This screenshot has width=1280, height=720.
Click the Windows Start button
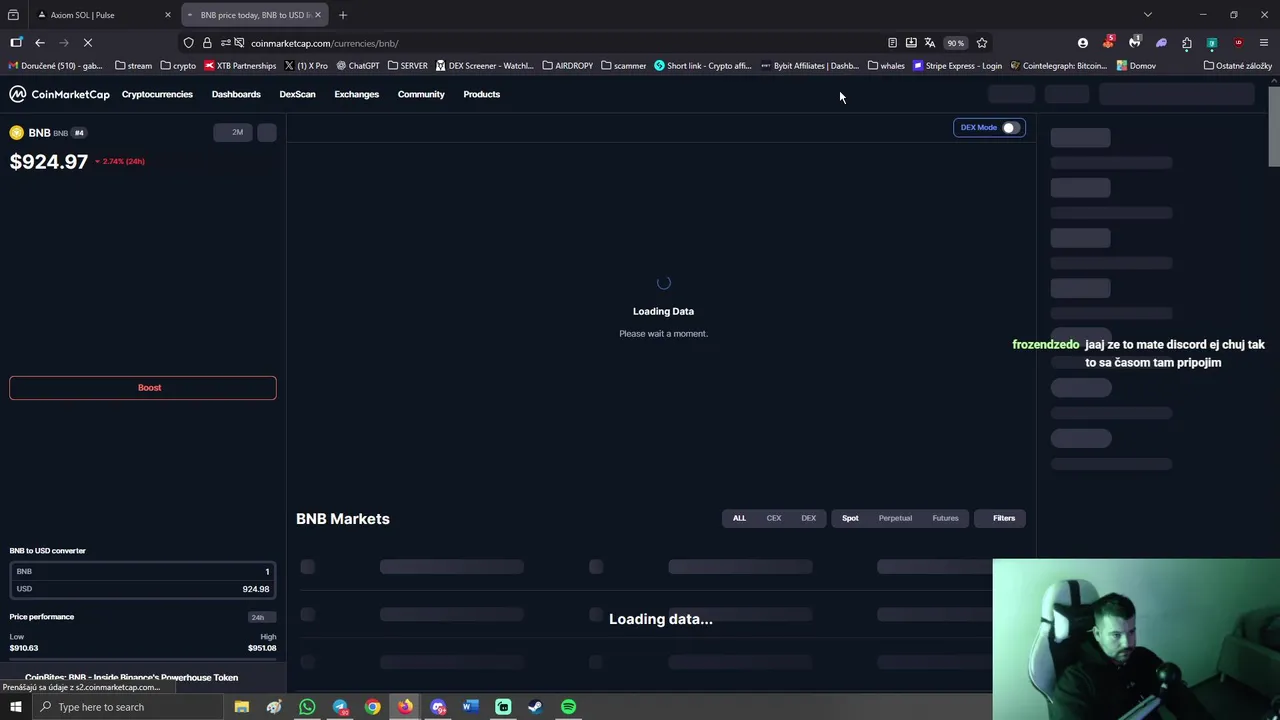(x=15, y=707)
